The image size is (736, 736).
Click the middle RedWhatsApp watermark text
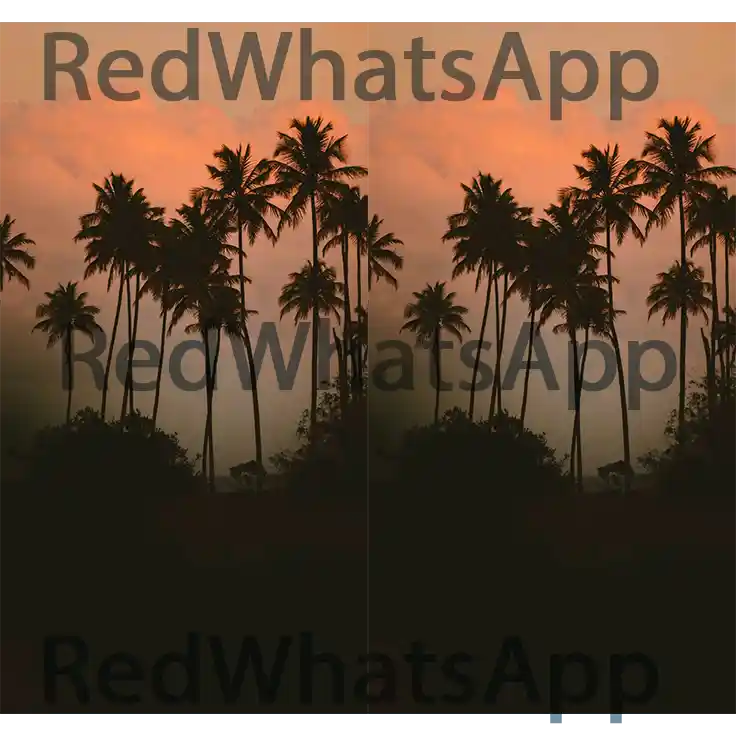pyautogui.click(x=368, y=358)
